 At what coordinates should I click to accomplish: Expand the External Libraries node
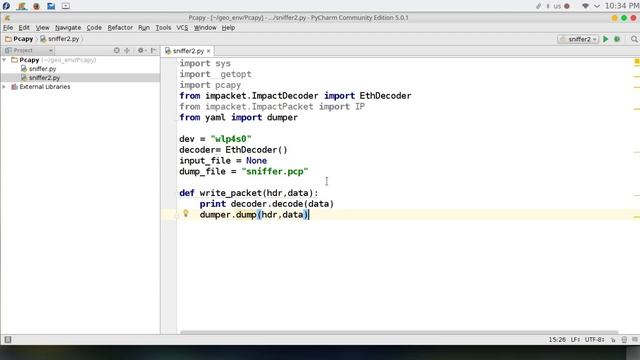(4, 87)
